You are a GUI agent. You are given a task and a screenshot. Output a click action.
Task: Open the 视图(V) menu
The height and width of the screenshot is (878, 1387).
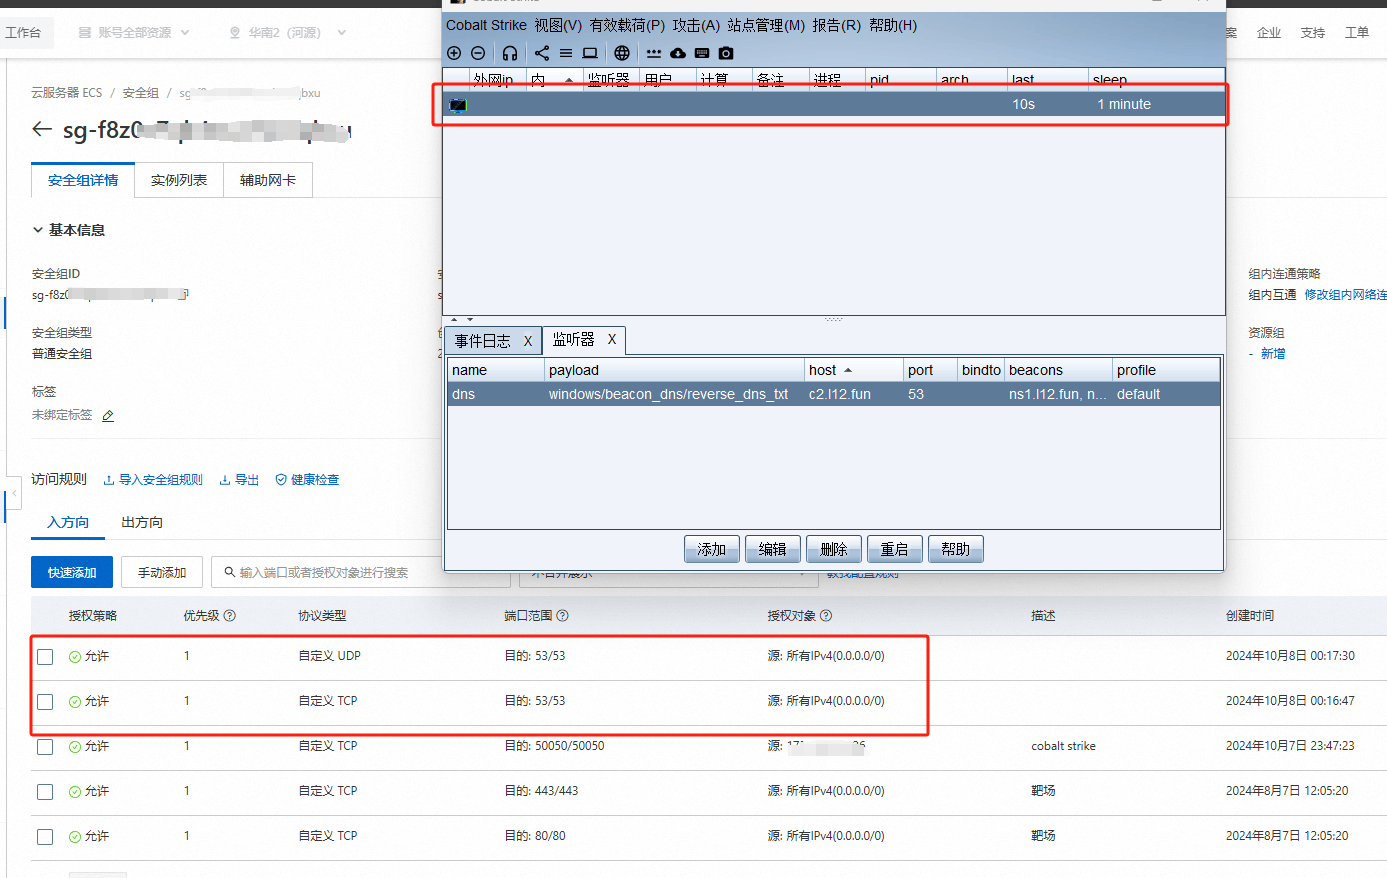558,25
